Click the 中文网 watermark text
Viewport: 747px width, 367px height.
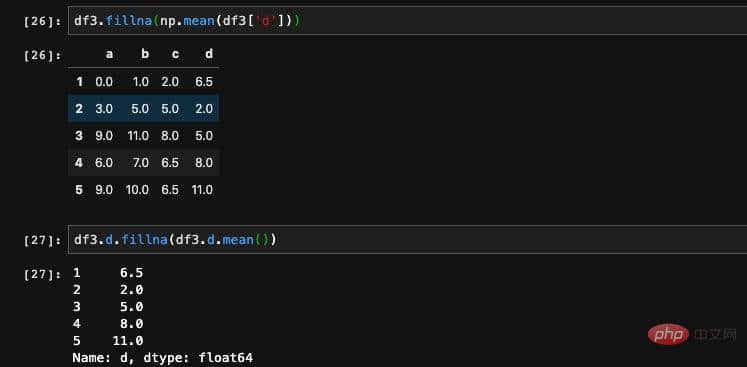pos(715,335)
